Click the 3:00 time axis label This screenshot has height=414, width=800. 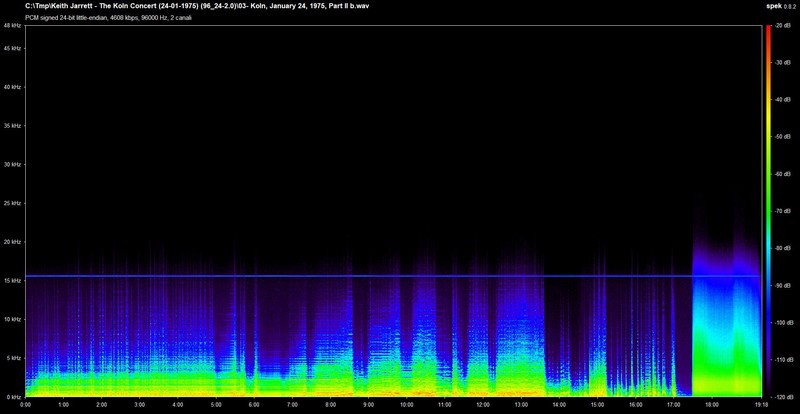click(x=140, y=404)
